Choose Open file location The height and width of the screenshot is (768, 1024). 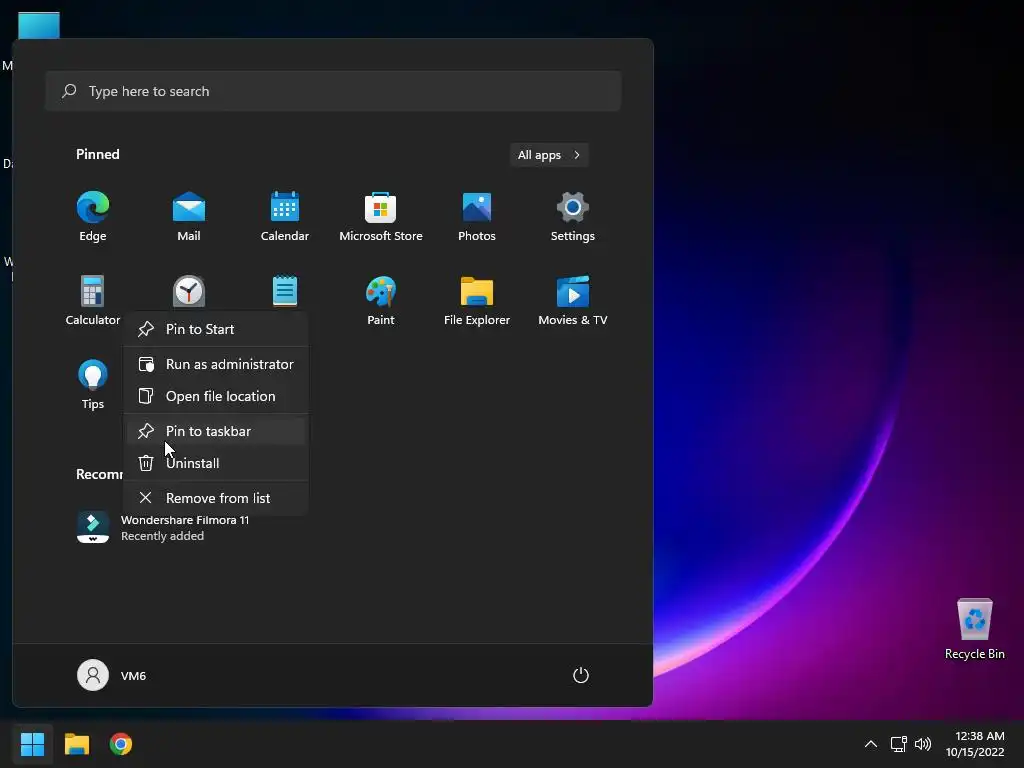coord(216,396)
